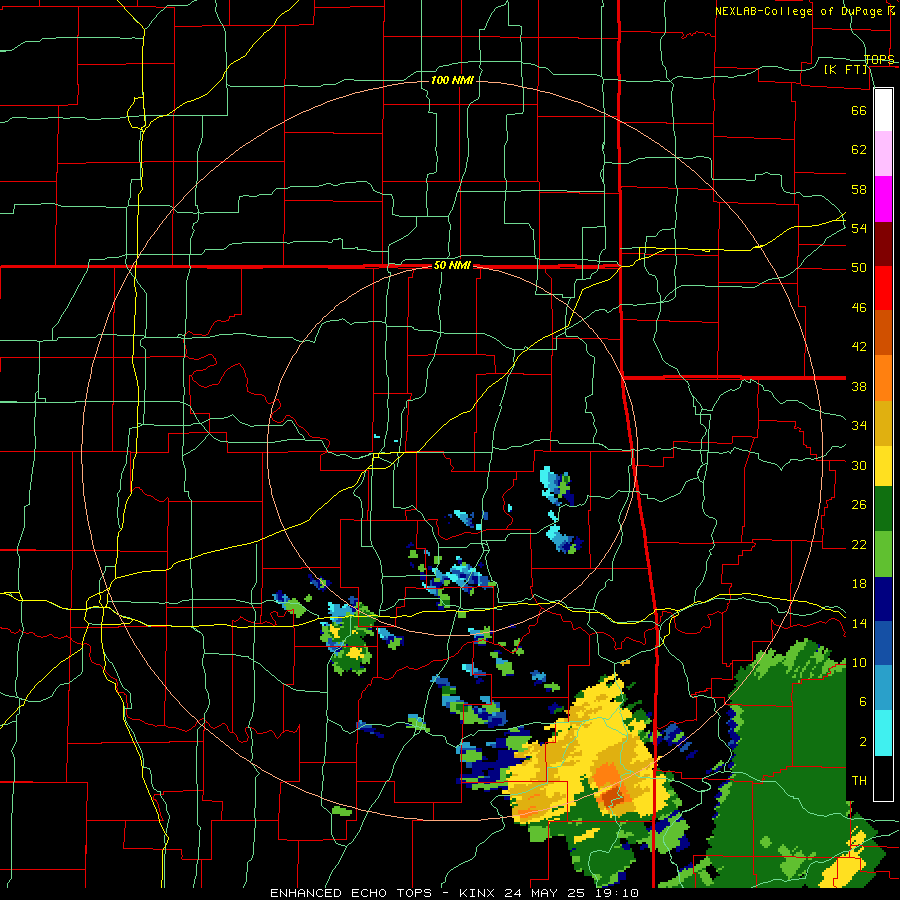
Task: Click the legend value 14
Action: point(859,623)
